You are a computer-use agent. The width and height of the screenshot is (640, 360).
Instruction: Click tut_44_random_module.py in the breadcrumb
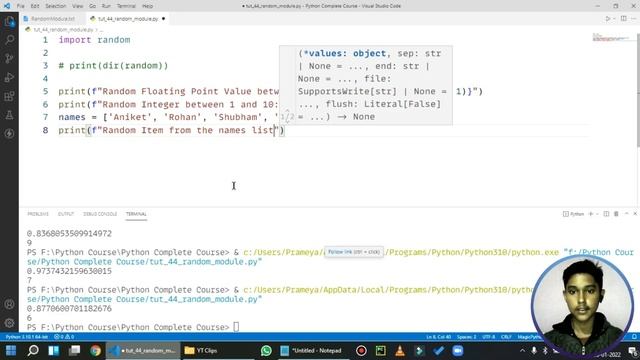[x=63, y=30]
